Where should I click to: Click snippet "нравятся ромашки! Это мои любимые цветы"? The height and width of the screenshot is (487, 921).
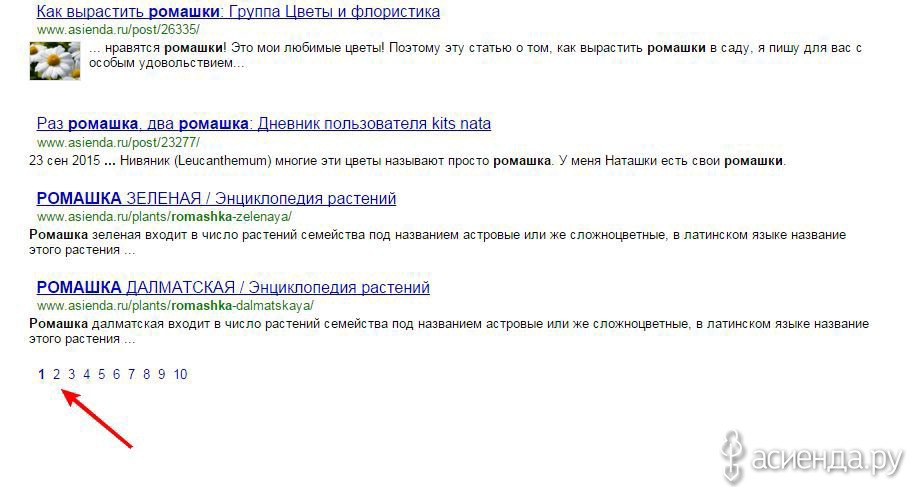point(475,56)
